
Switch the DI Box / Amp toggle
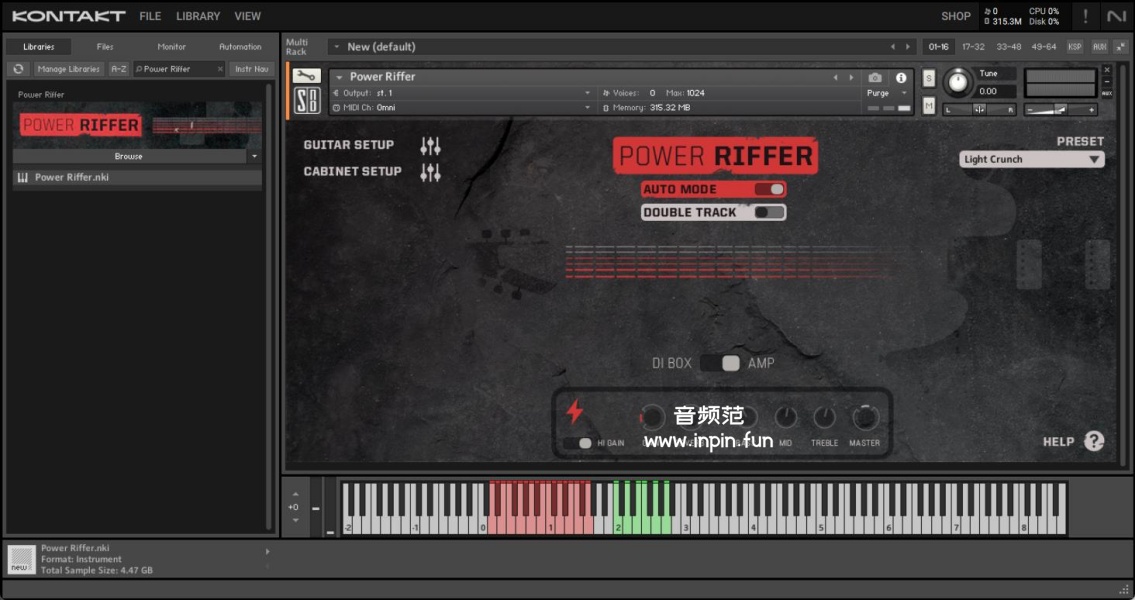pyautogui.click(x=721, y=363)
